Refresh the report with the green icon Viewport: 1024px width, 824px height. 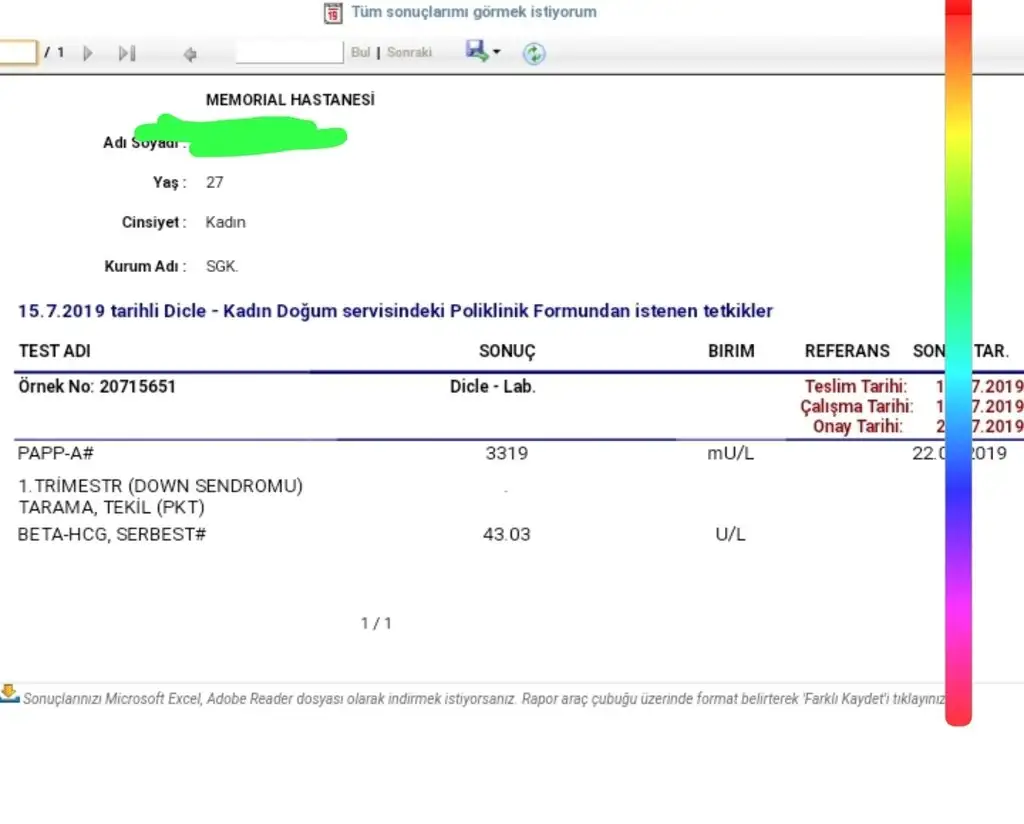[x=534, y=54]
